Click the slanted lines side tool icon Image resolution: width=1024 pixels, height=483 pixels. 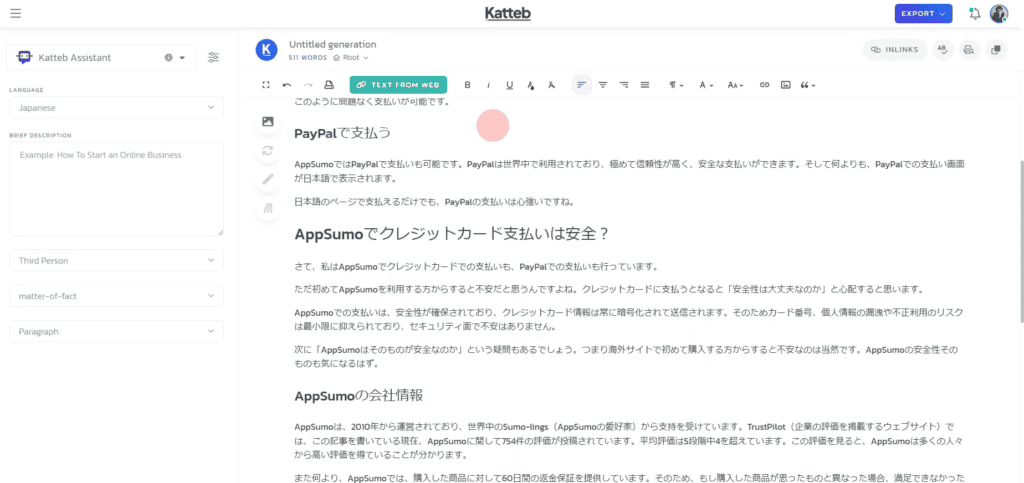point(267,209)
